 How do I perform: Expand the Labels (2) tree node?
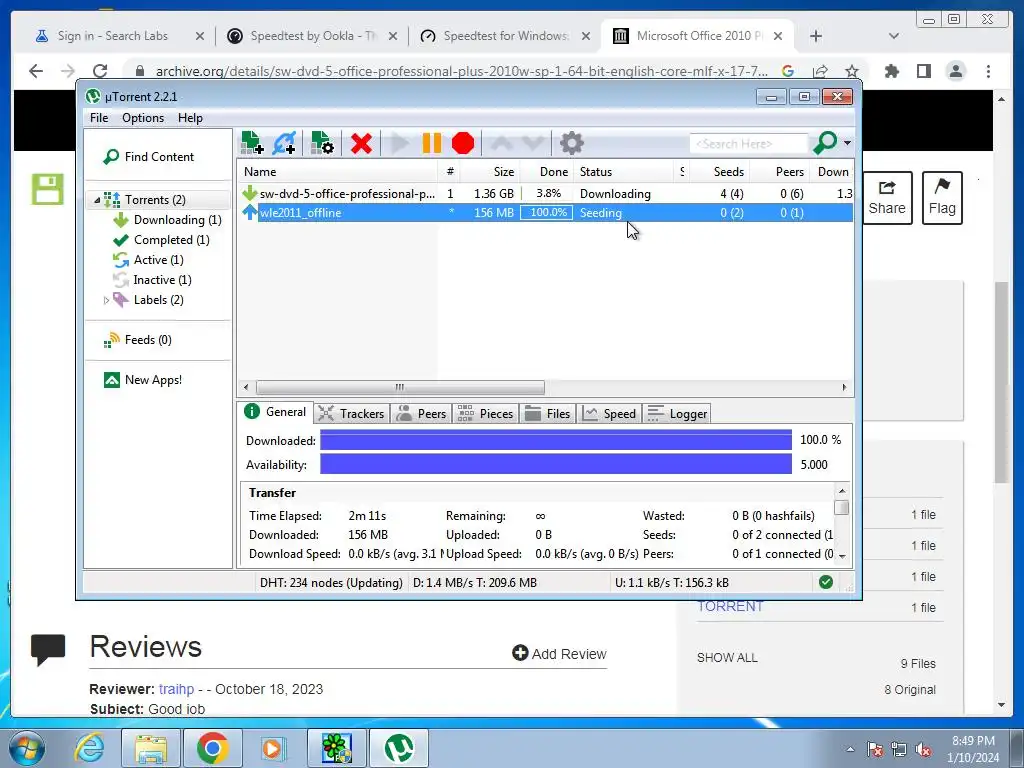(106, 300)
